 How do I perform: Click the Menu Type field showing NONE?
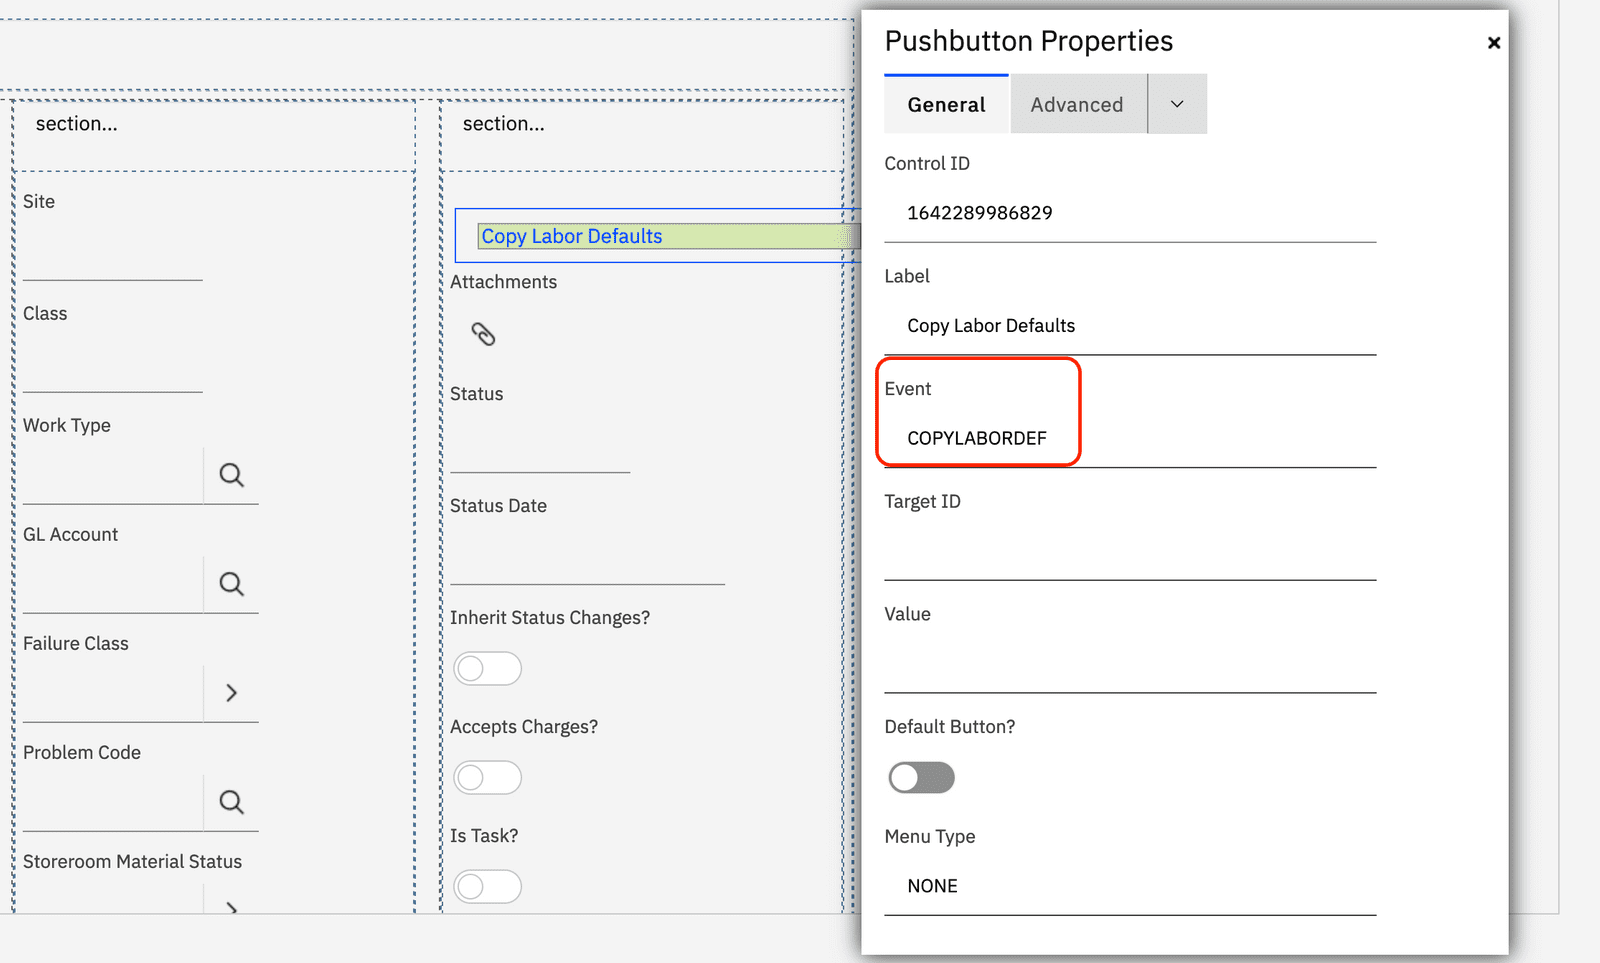[1130, 886]
